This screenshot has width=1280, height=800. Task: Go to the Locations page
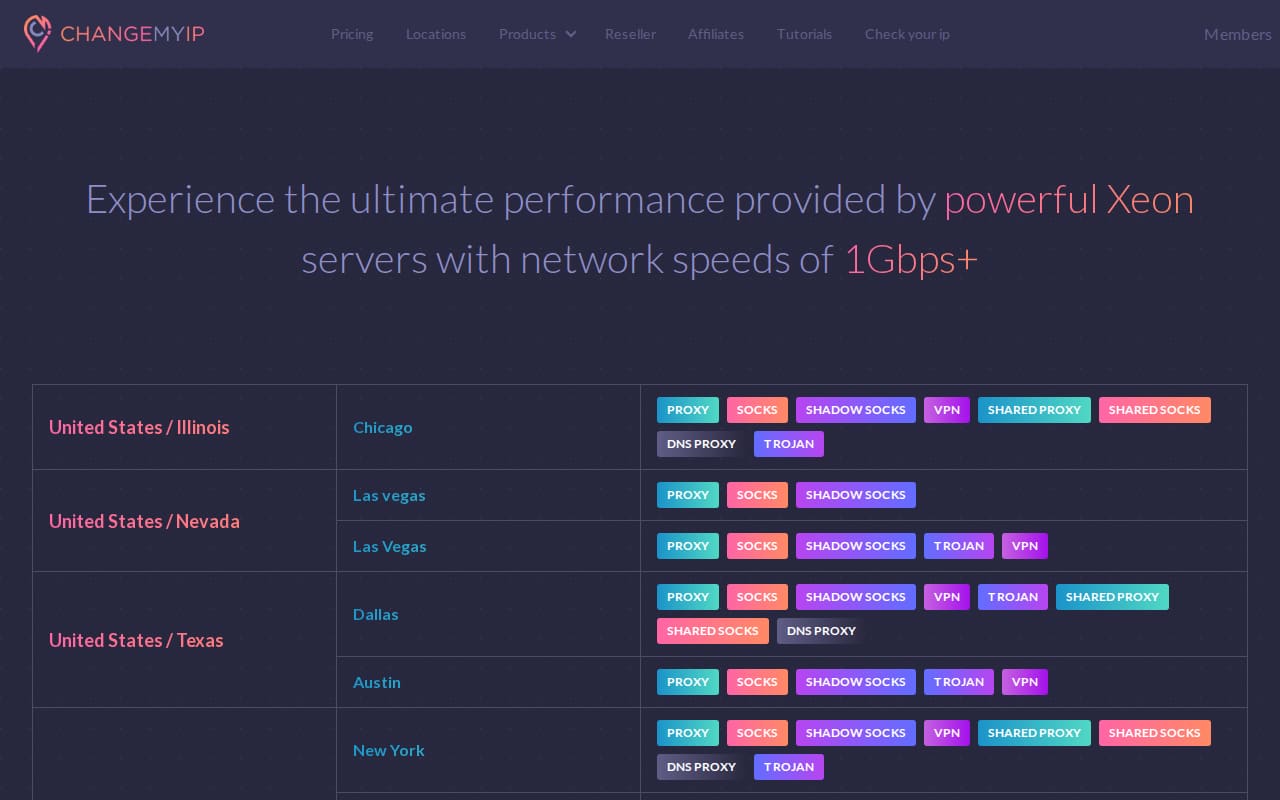pyautogui.click(x=436, y=34)
